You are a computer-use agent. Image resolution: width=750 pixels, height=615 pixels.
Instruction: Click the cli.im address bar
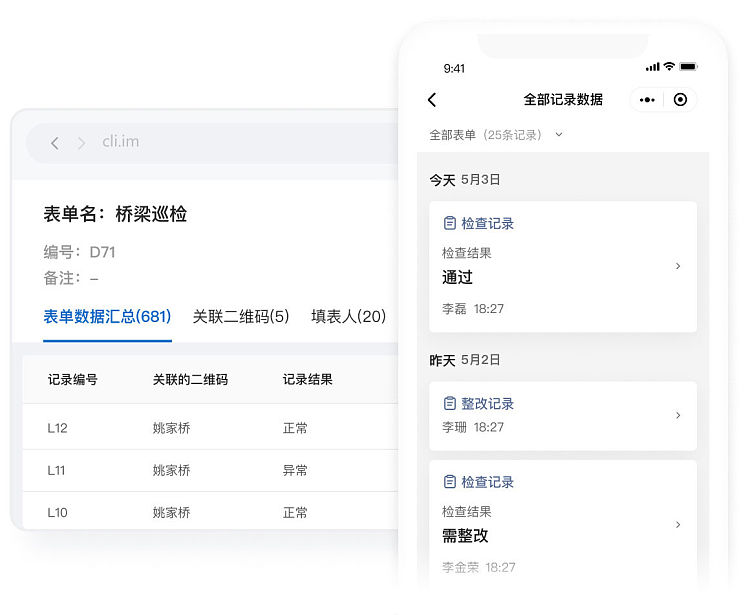tap(200, 142)
